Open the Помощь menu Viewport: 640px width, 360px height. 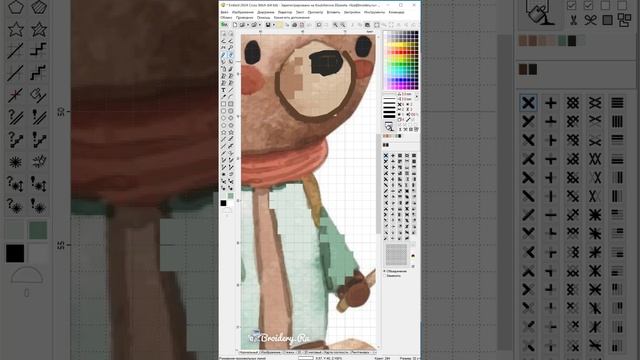pos(264,18)
